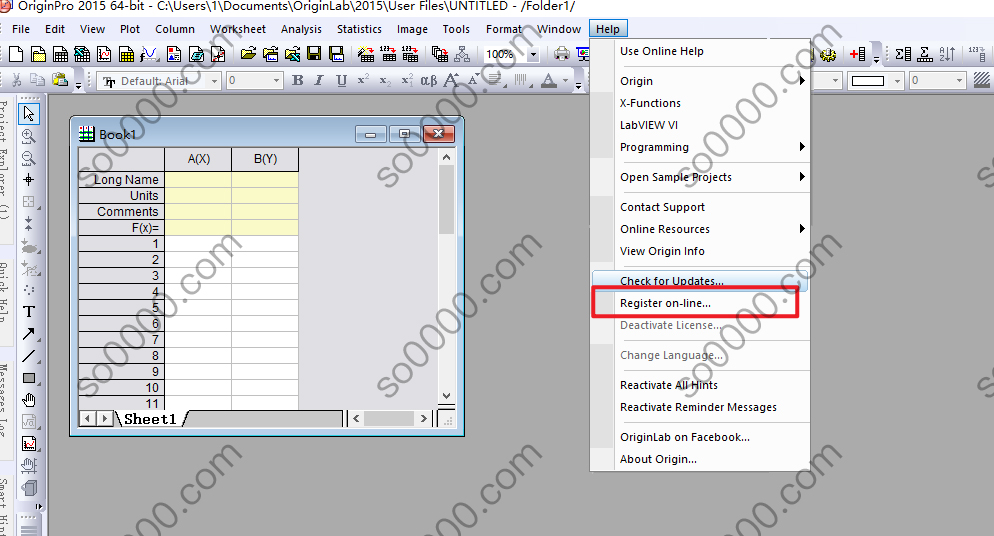Screen dimensions: 994x536
Task: Select the Zoom In tool
Action: pyautogui.click(x=29, y=136)
